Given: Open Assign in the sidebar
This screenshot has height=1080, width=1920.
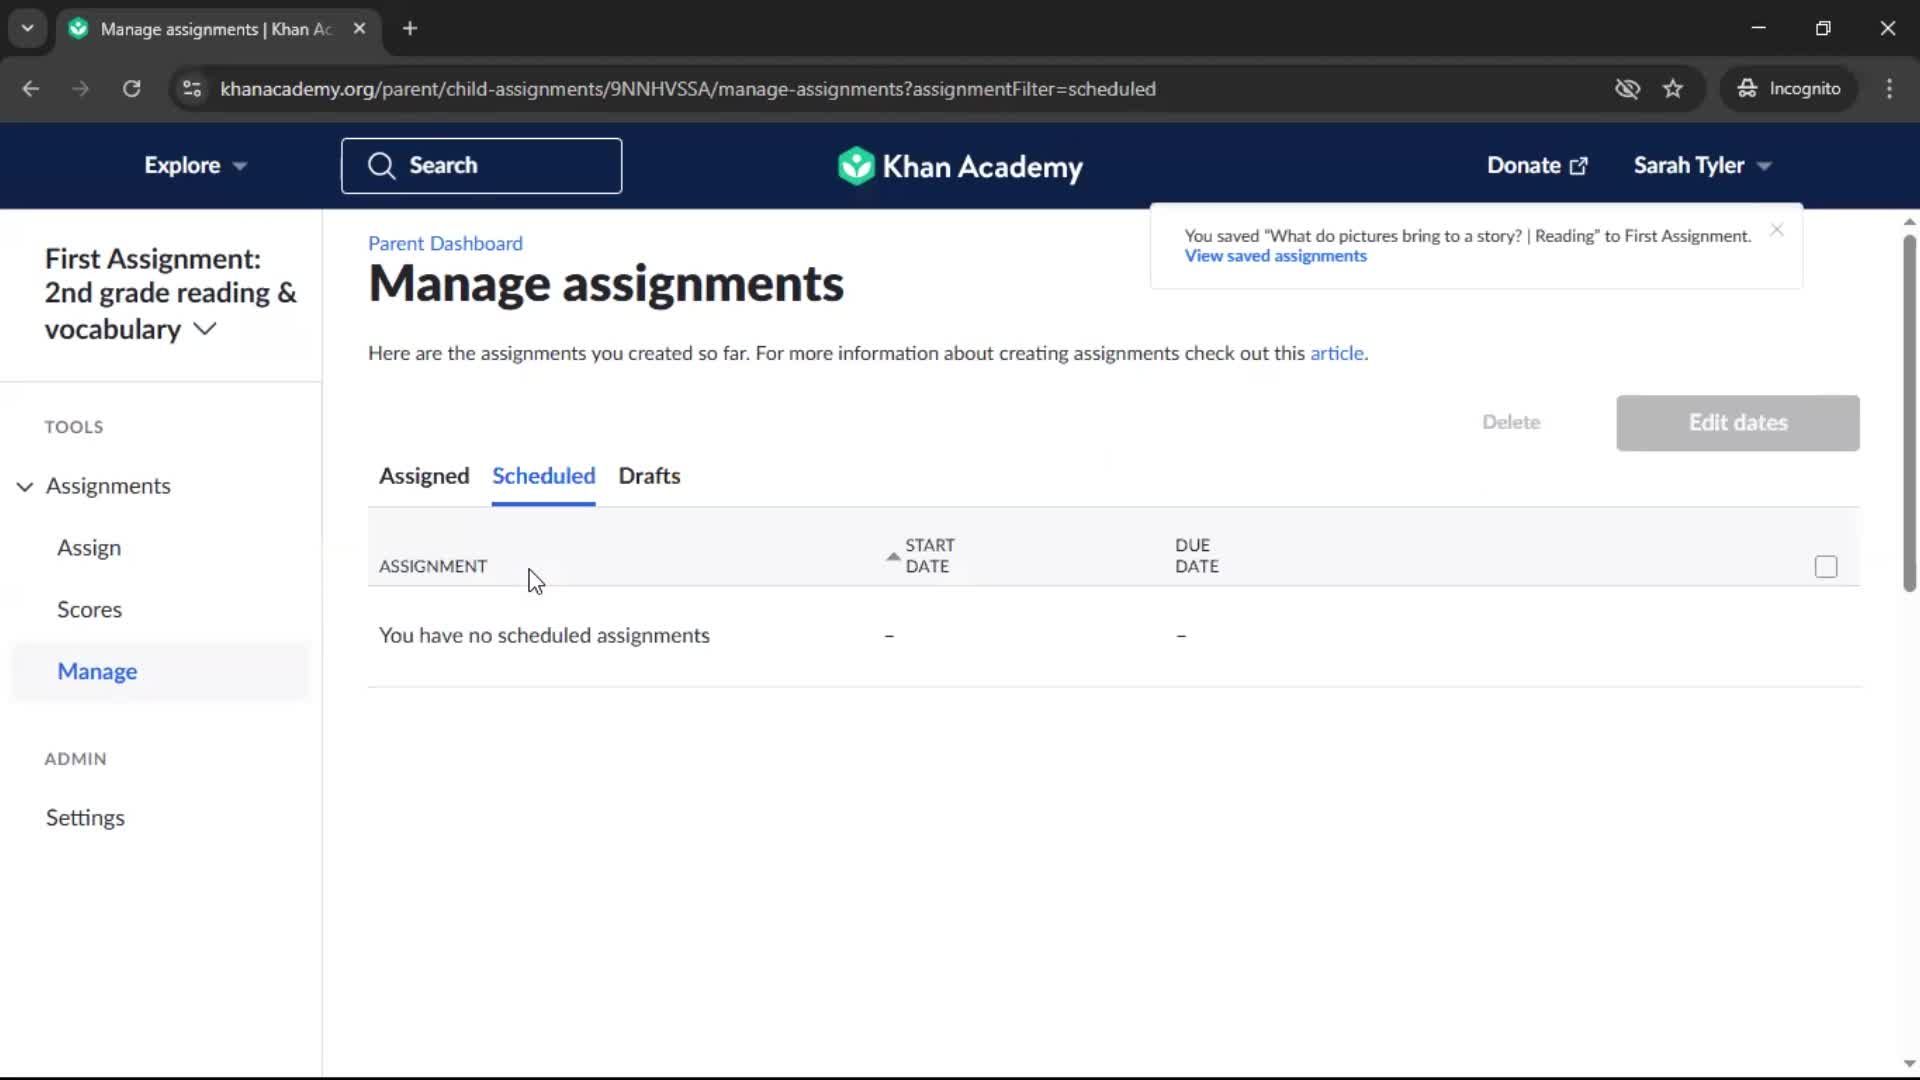Looking at the screenshot, I should click(x=89, y=548).
